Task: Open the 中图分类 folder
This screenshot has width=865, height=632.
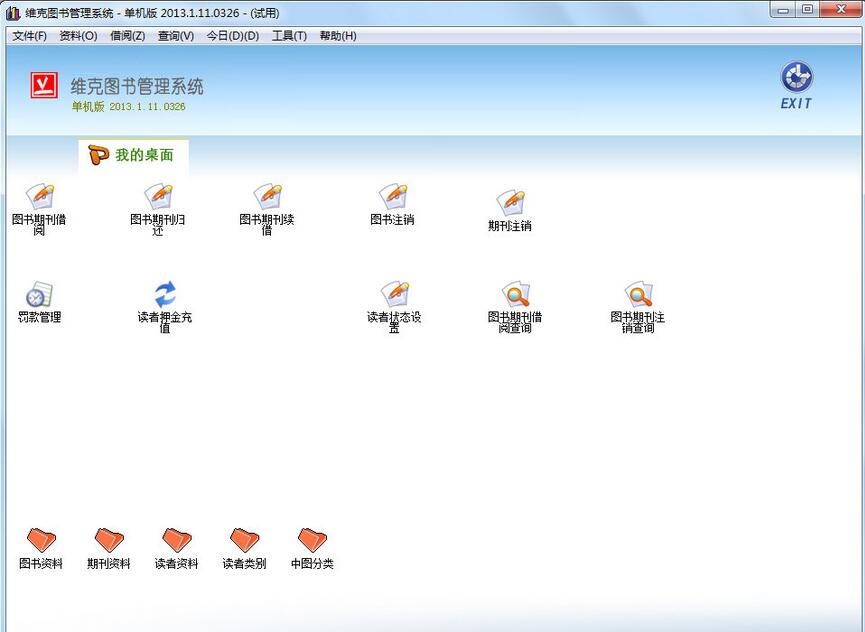Action: (x=311, y=542)
